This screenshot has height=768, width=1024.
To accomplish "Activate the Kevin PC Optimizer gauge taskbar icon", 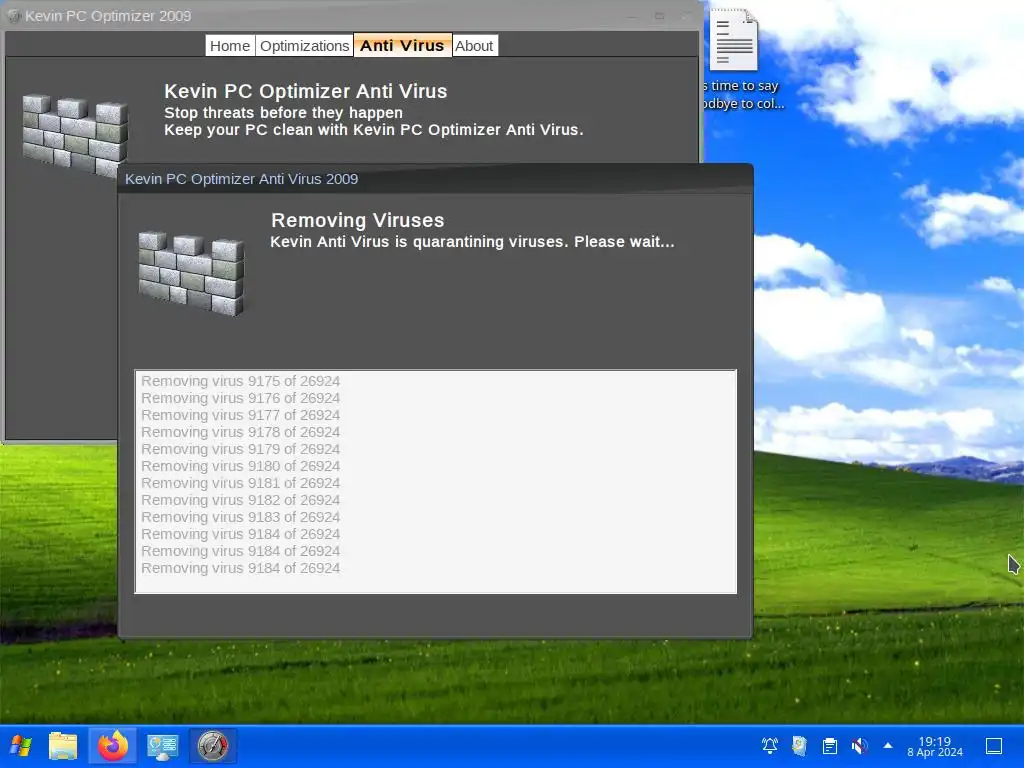I will (x=213, y=746).
